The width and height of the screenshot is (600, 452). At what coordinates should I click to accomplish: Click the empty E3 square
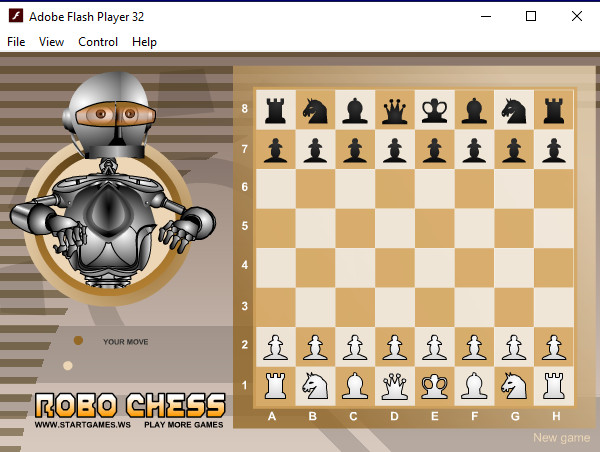[x=434, y=308]
